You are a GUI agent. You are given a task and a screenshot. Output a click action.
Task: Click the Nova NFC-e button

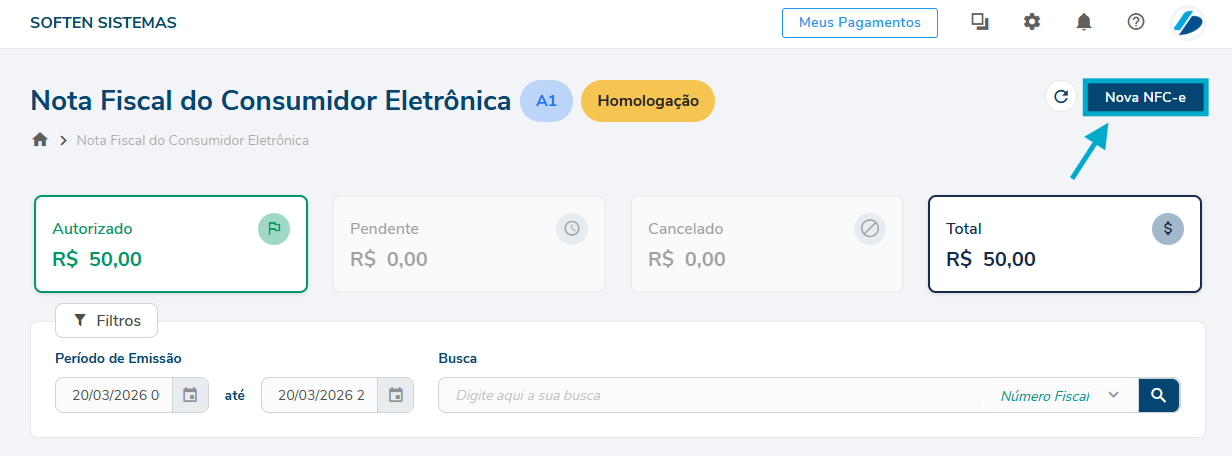pos(1145,97)
